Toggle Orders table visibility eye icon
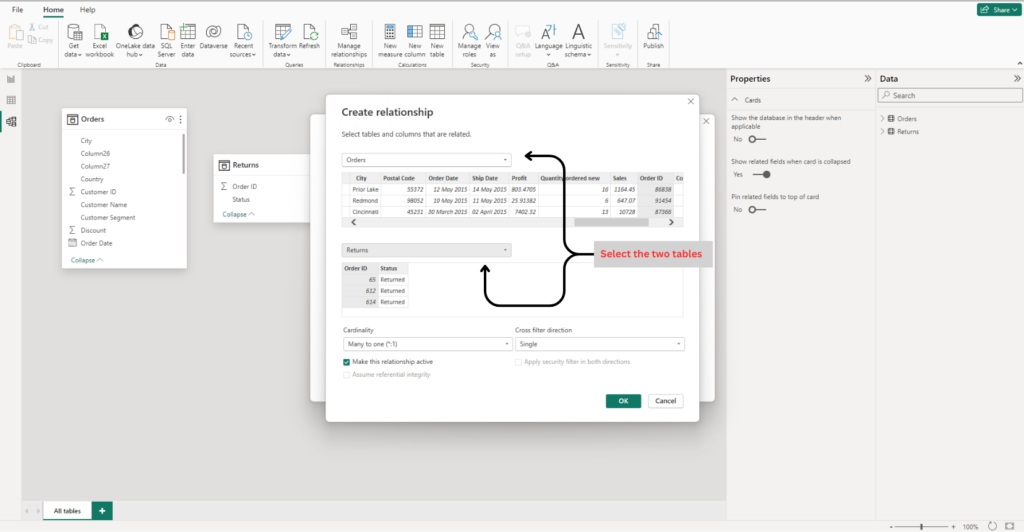The width and height of the screenshot is (1024, 532). (169, 119)
